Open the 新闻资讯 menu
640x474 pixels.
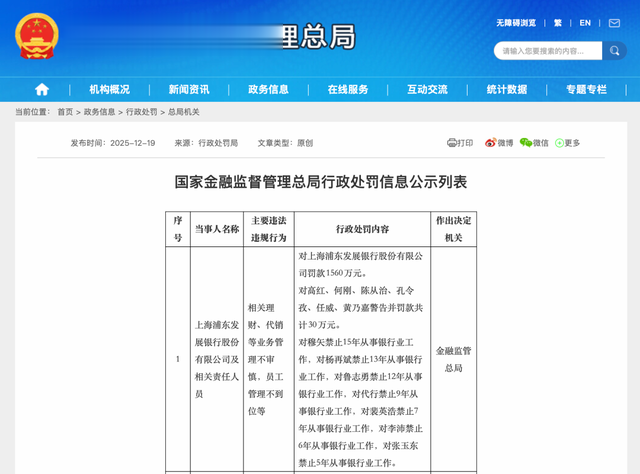(x=189, y=89)
